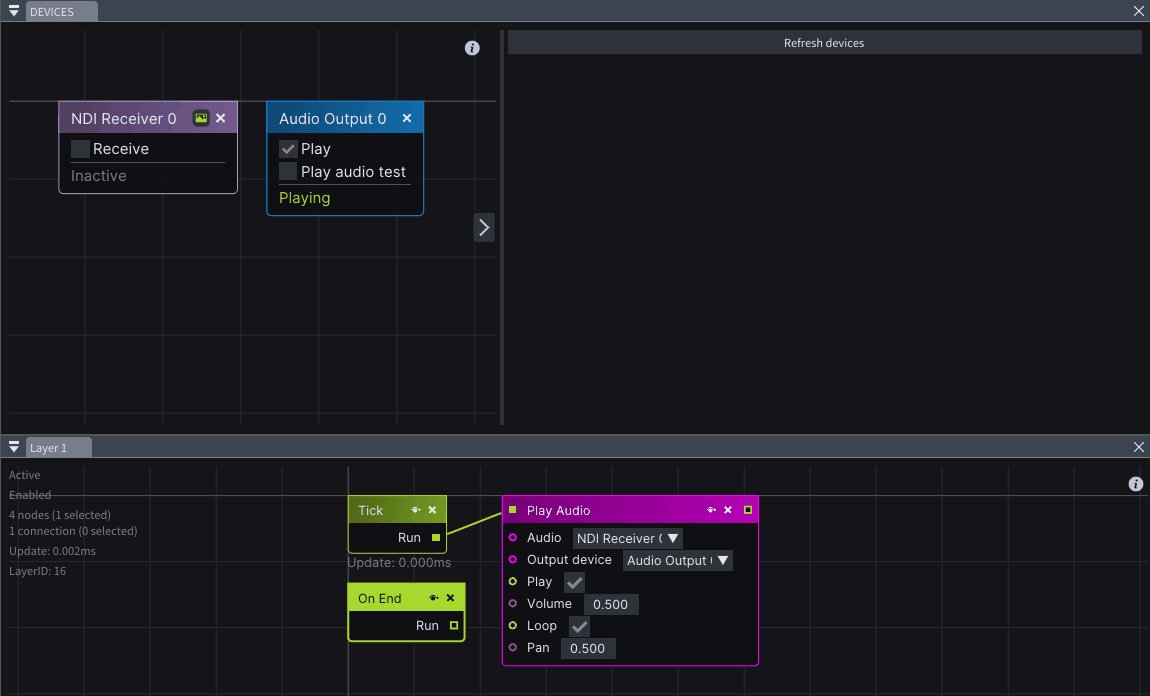Enable the Play audio test checkbox
Screen dimensions: 1150x696
coord(288,172)
